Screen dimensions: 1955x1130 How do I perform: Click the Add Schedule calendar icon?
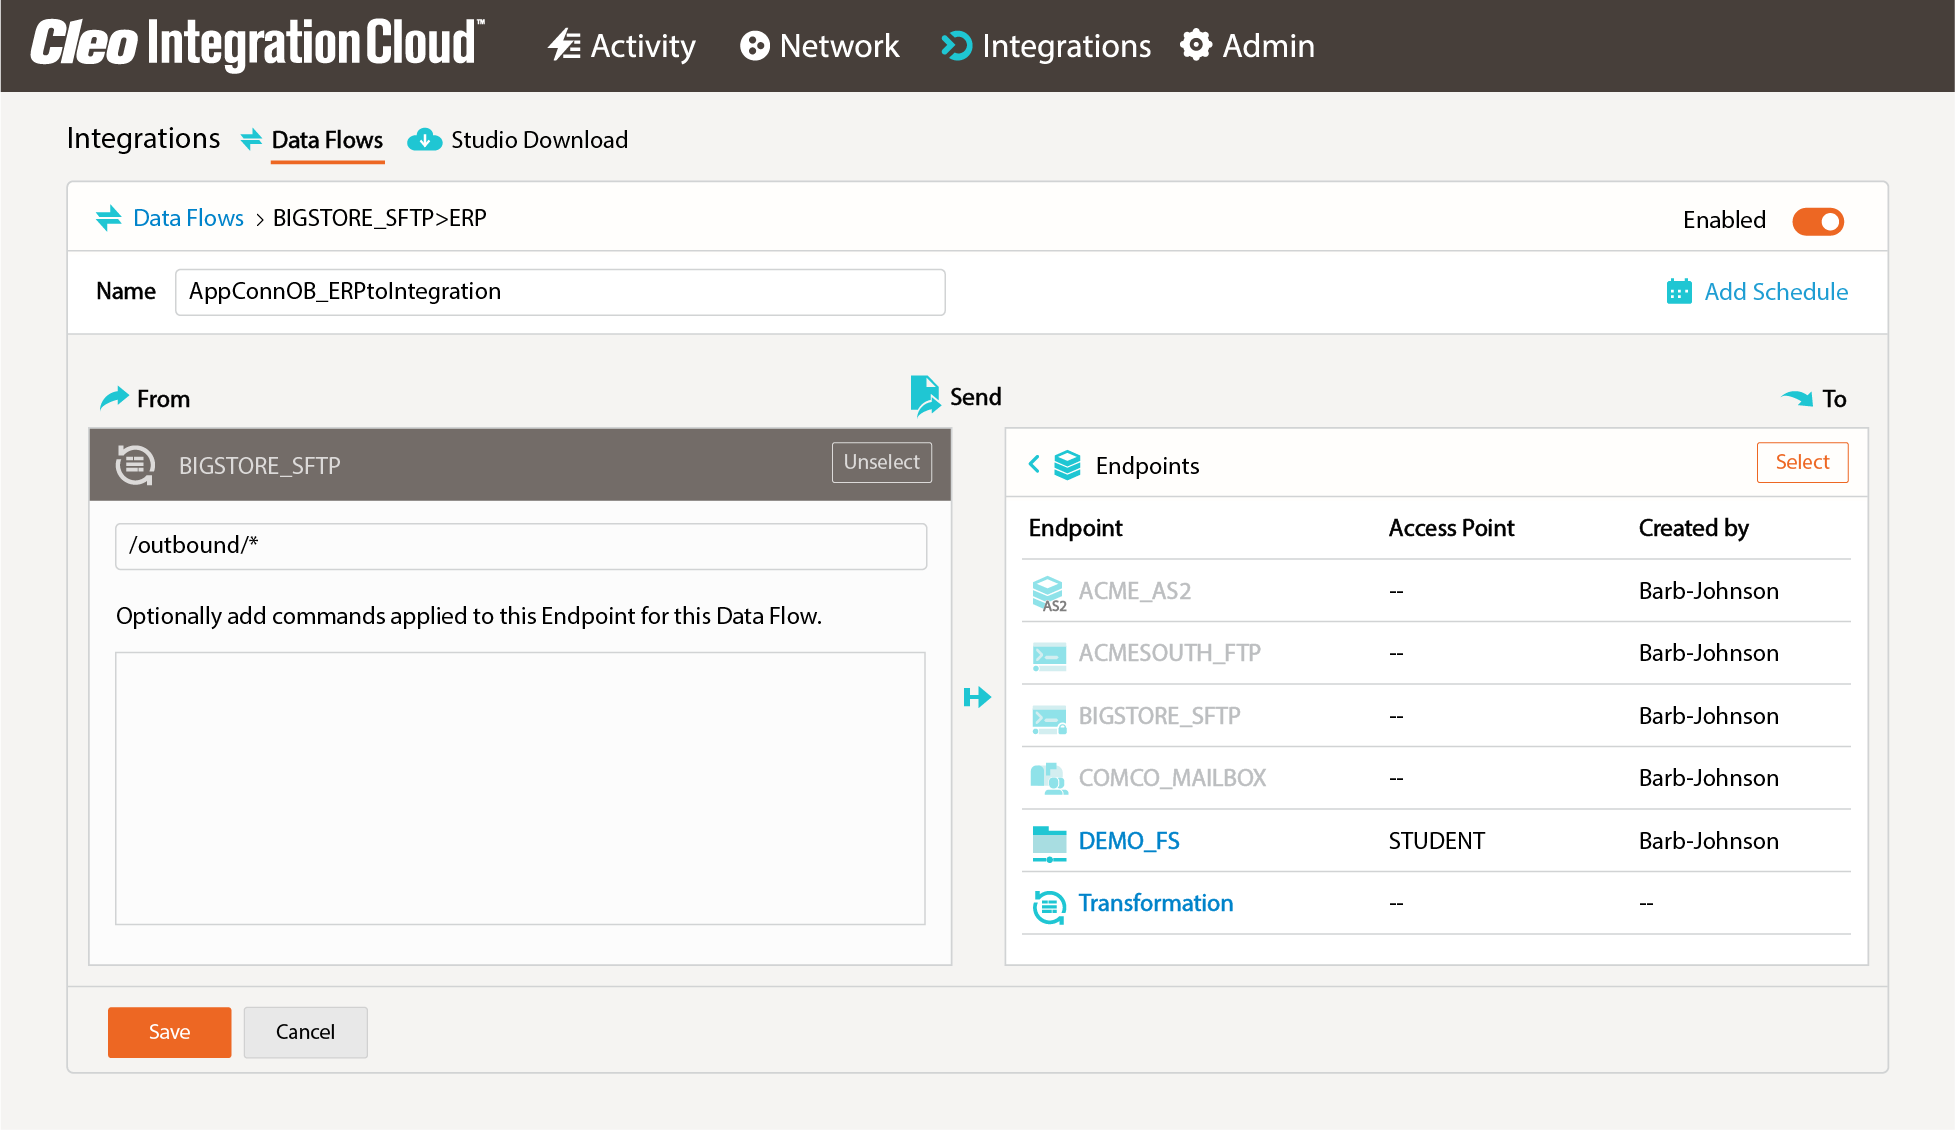click(x=1678, y=291)
